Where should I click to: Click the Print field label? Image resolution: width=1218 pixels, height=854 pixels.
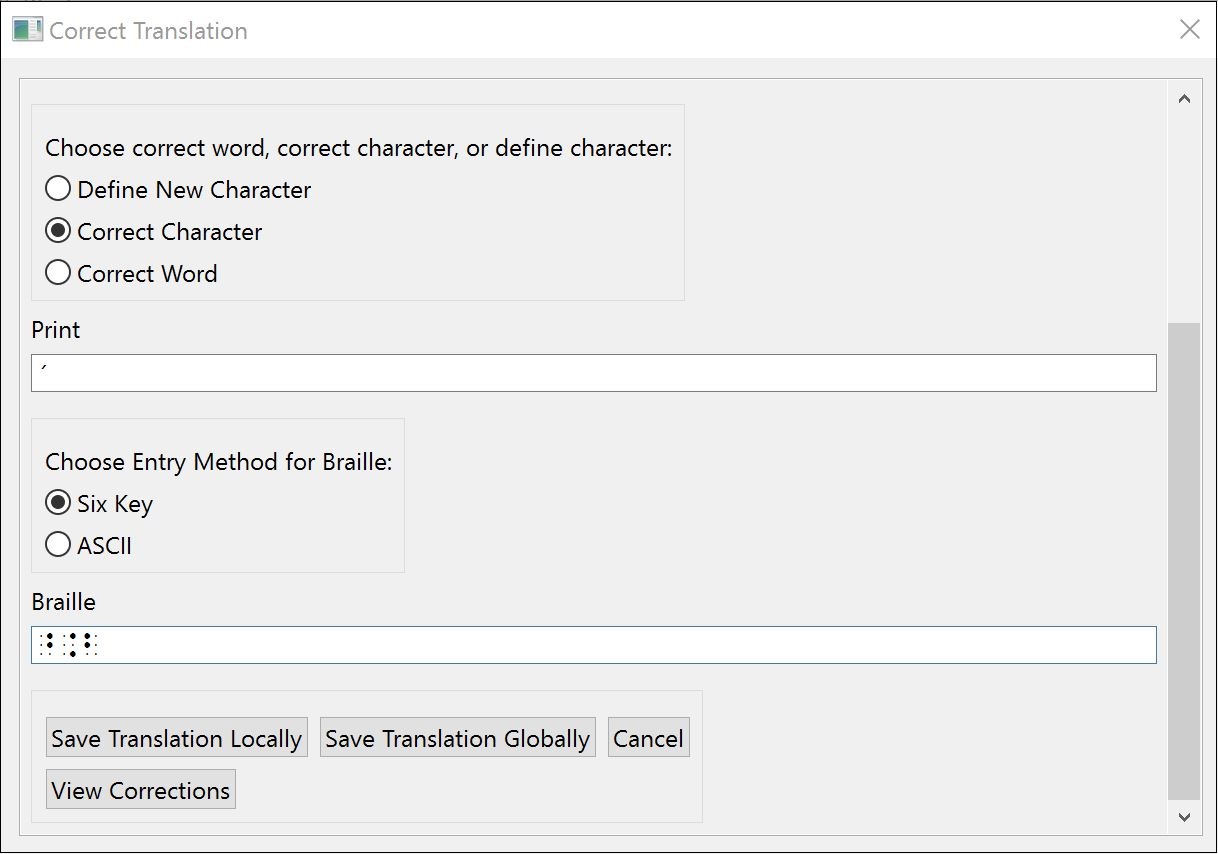pyautogui.click(x=56, y=330)
